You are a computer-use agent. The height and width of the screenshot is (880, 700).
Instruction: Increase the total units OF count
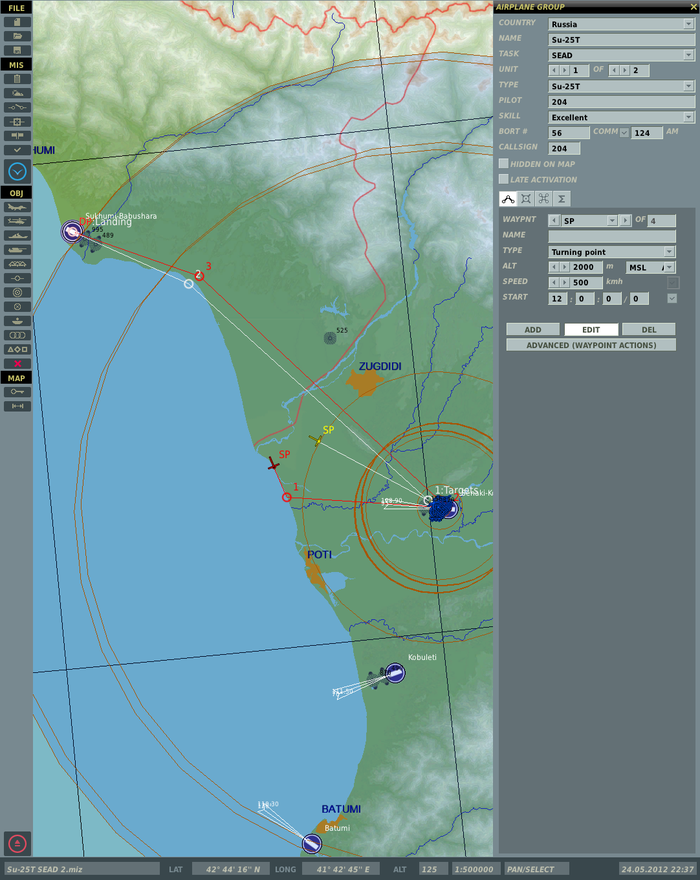(x=625, y=70)
